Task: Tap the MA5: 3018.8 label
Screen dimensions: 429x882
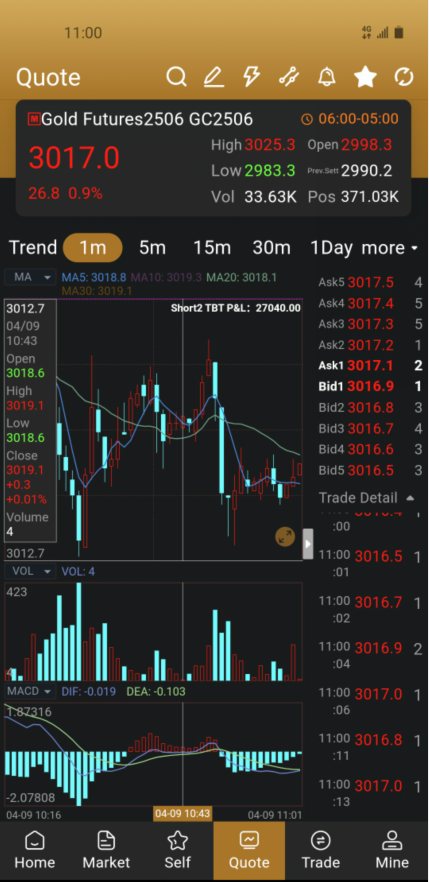Action: [94, 277]
